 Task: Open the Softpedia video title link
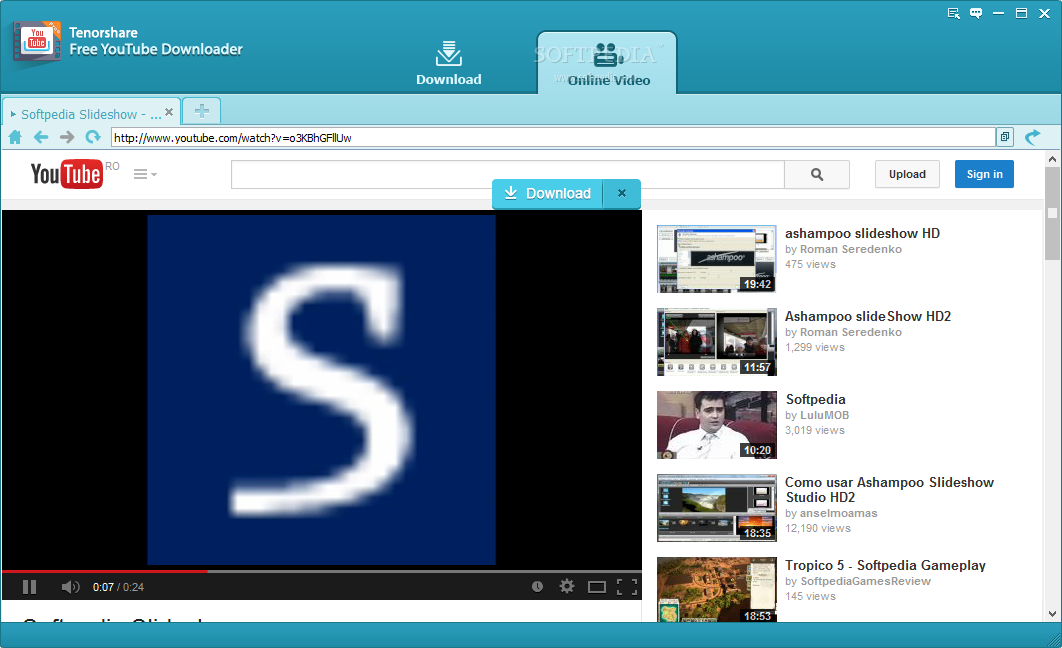[x=815, y=399]
